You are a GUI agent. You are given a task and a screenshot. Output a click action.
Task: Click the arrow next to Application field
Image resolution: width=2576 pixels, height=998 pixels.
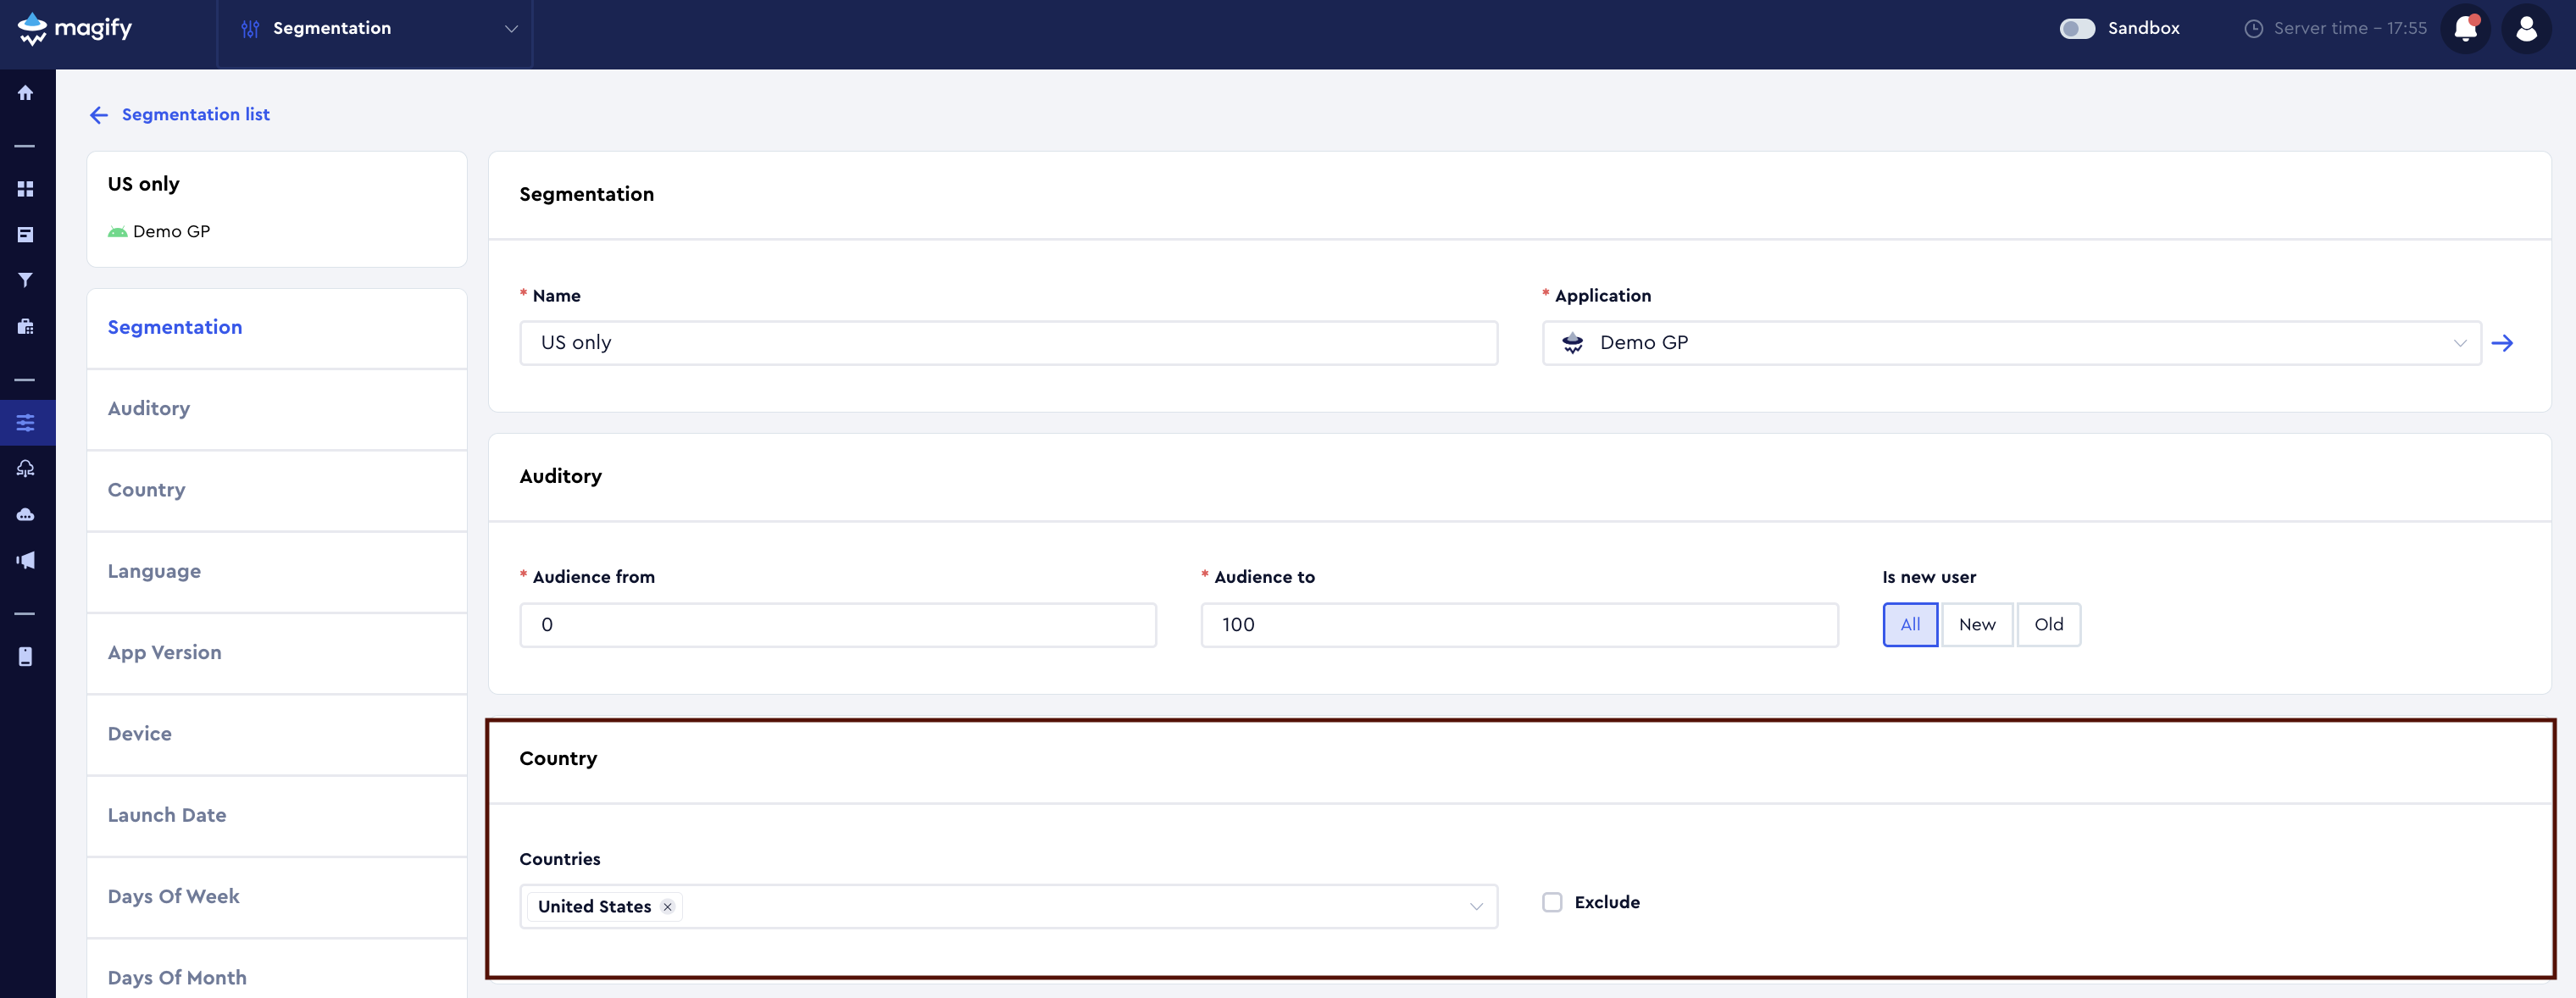point(2502,344)
